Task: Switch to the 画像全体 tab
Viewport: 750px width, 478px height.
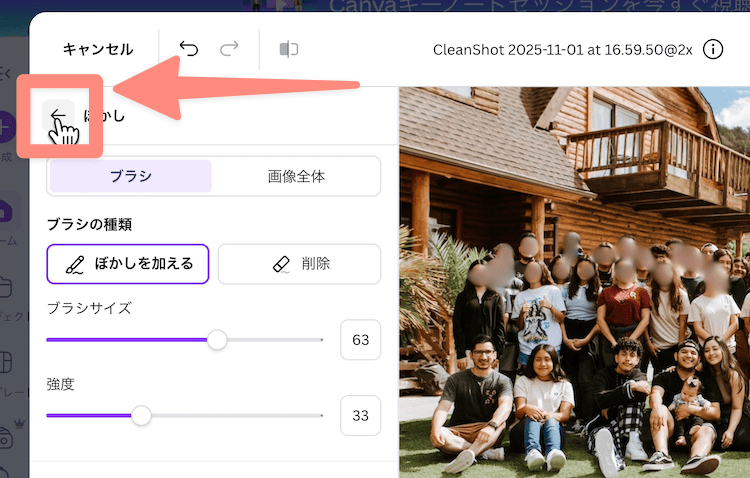Action: point(296,176)
